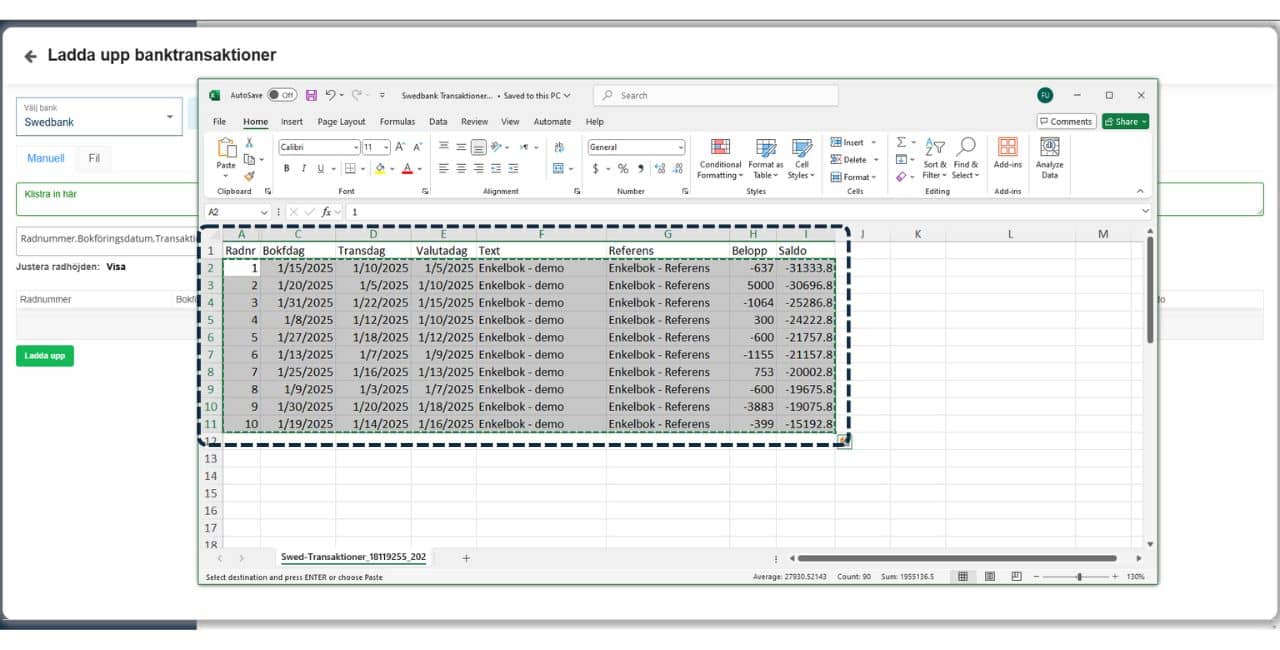Click the Insert Function fx icon
Screen dimensions: 1280x650
[x=327, y=212]
